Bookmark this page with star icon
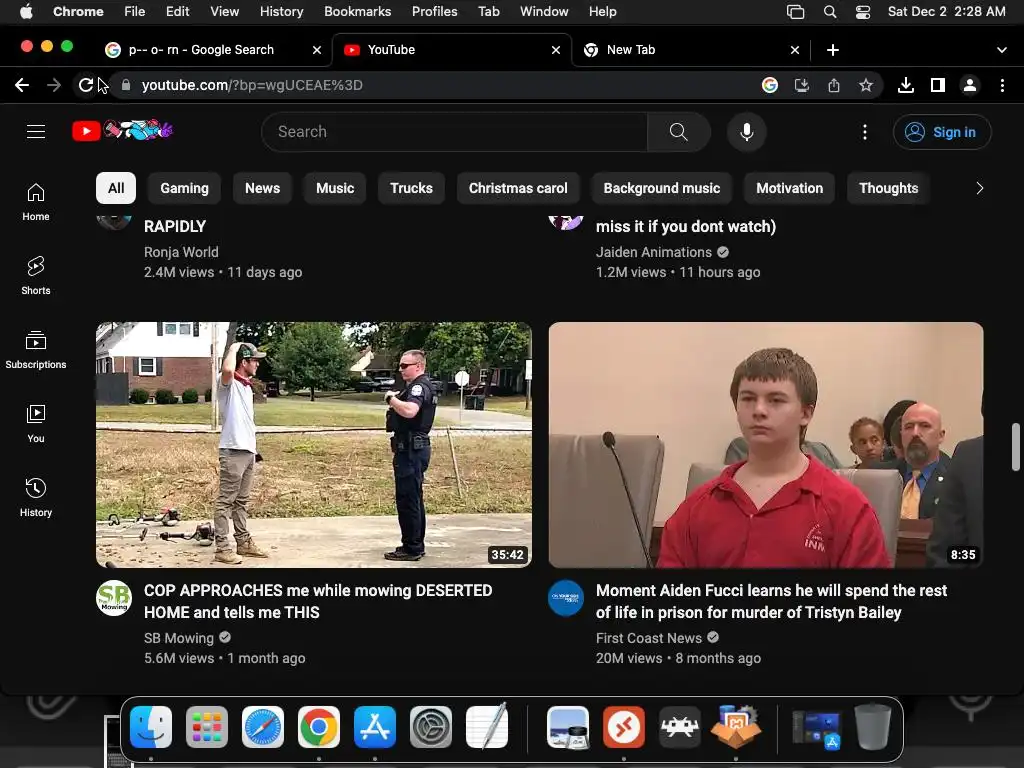1024x768 pixels. tap(866, 85)
